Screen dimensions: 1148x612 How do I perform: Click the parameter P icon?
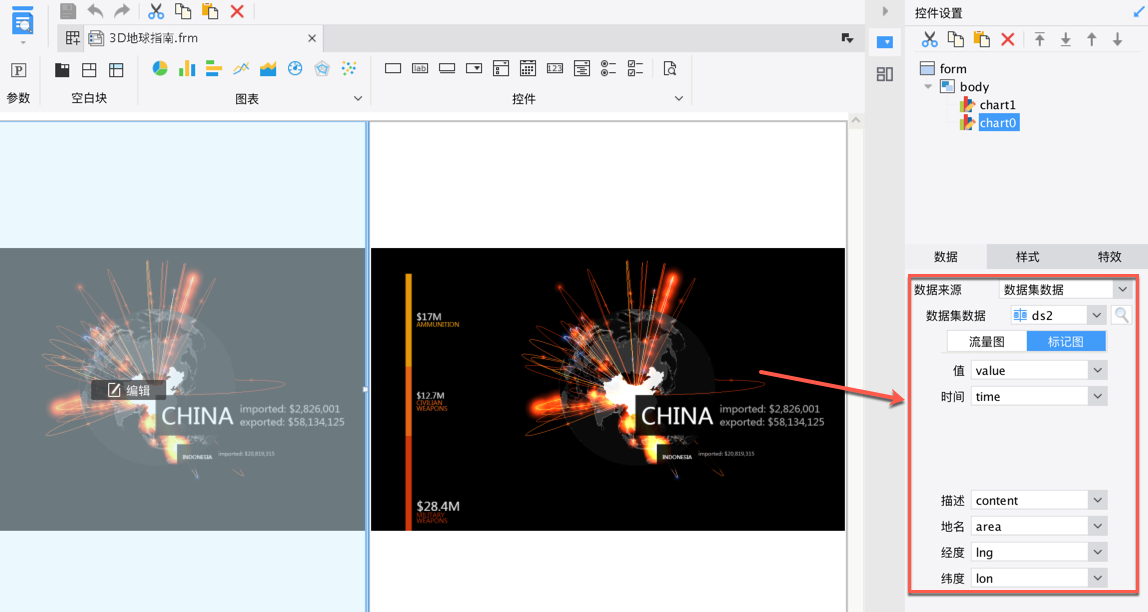pyautogui.click(x=18, y=70)
